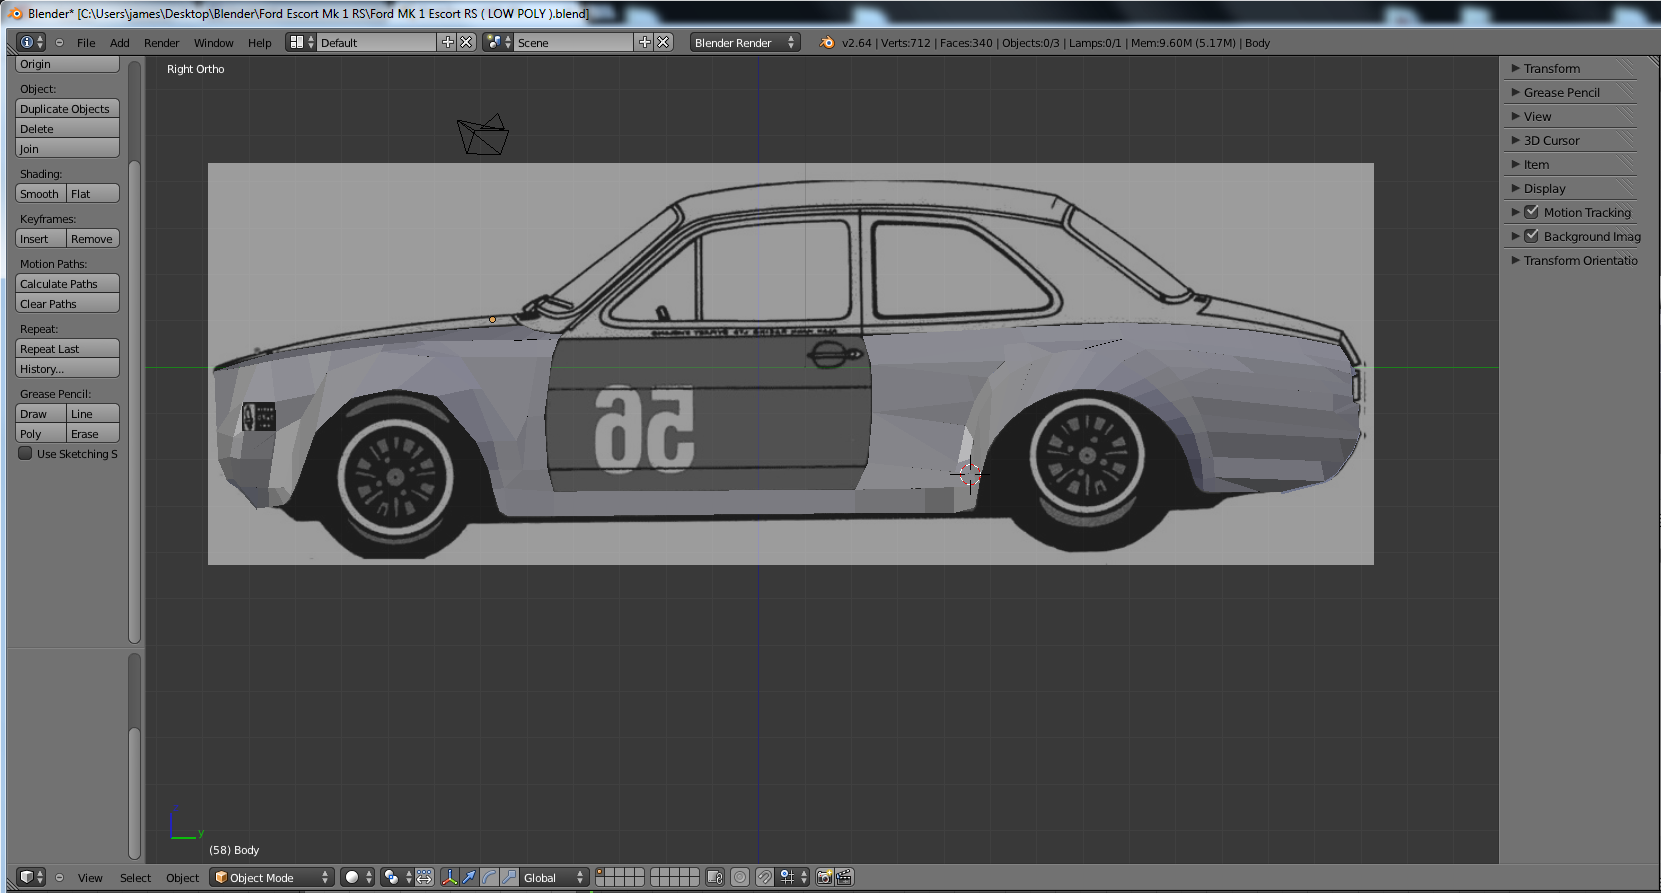Open the Window menu
1661x893 pixels.
(x=213, y=42)
